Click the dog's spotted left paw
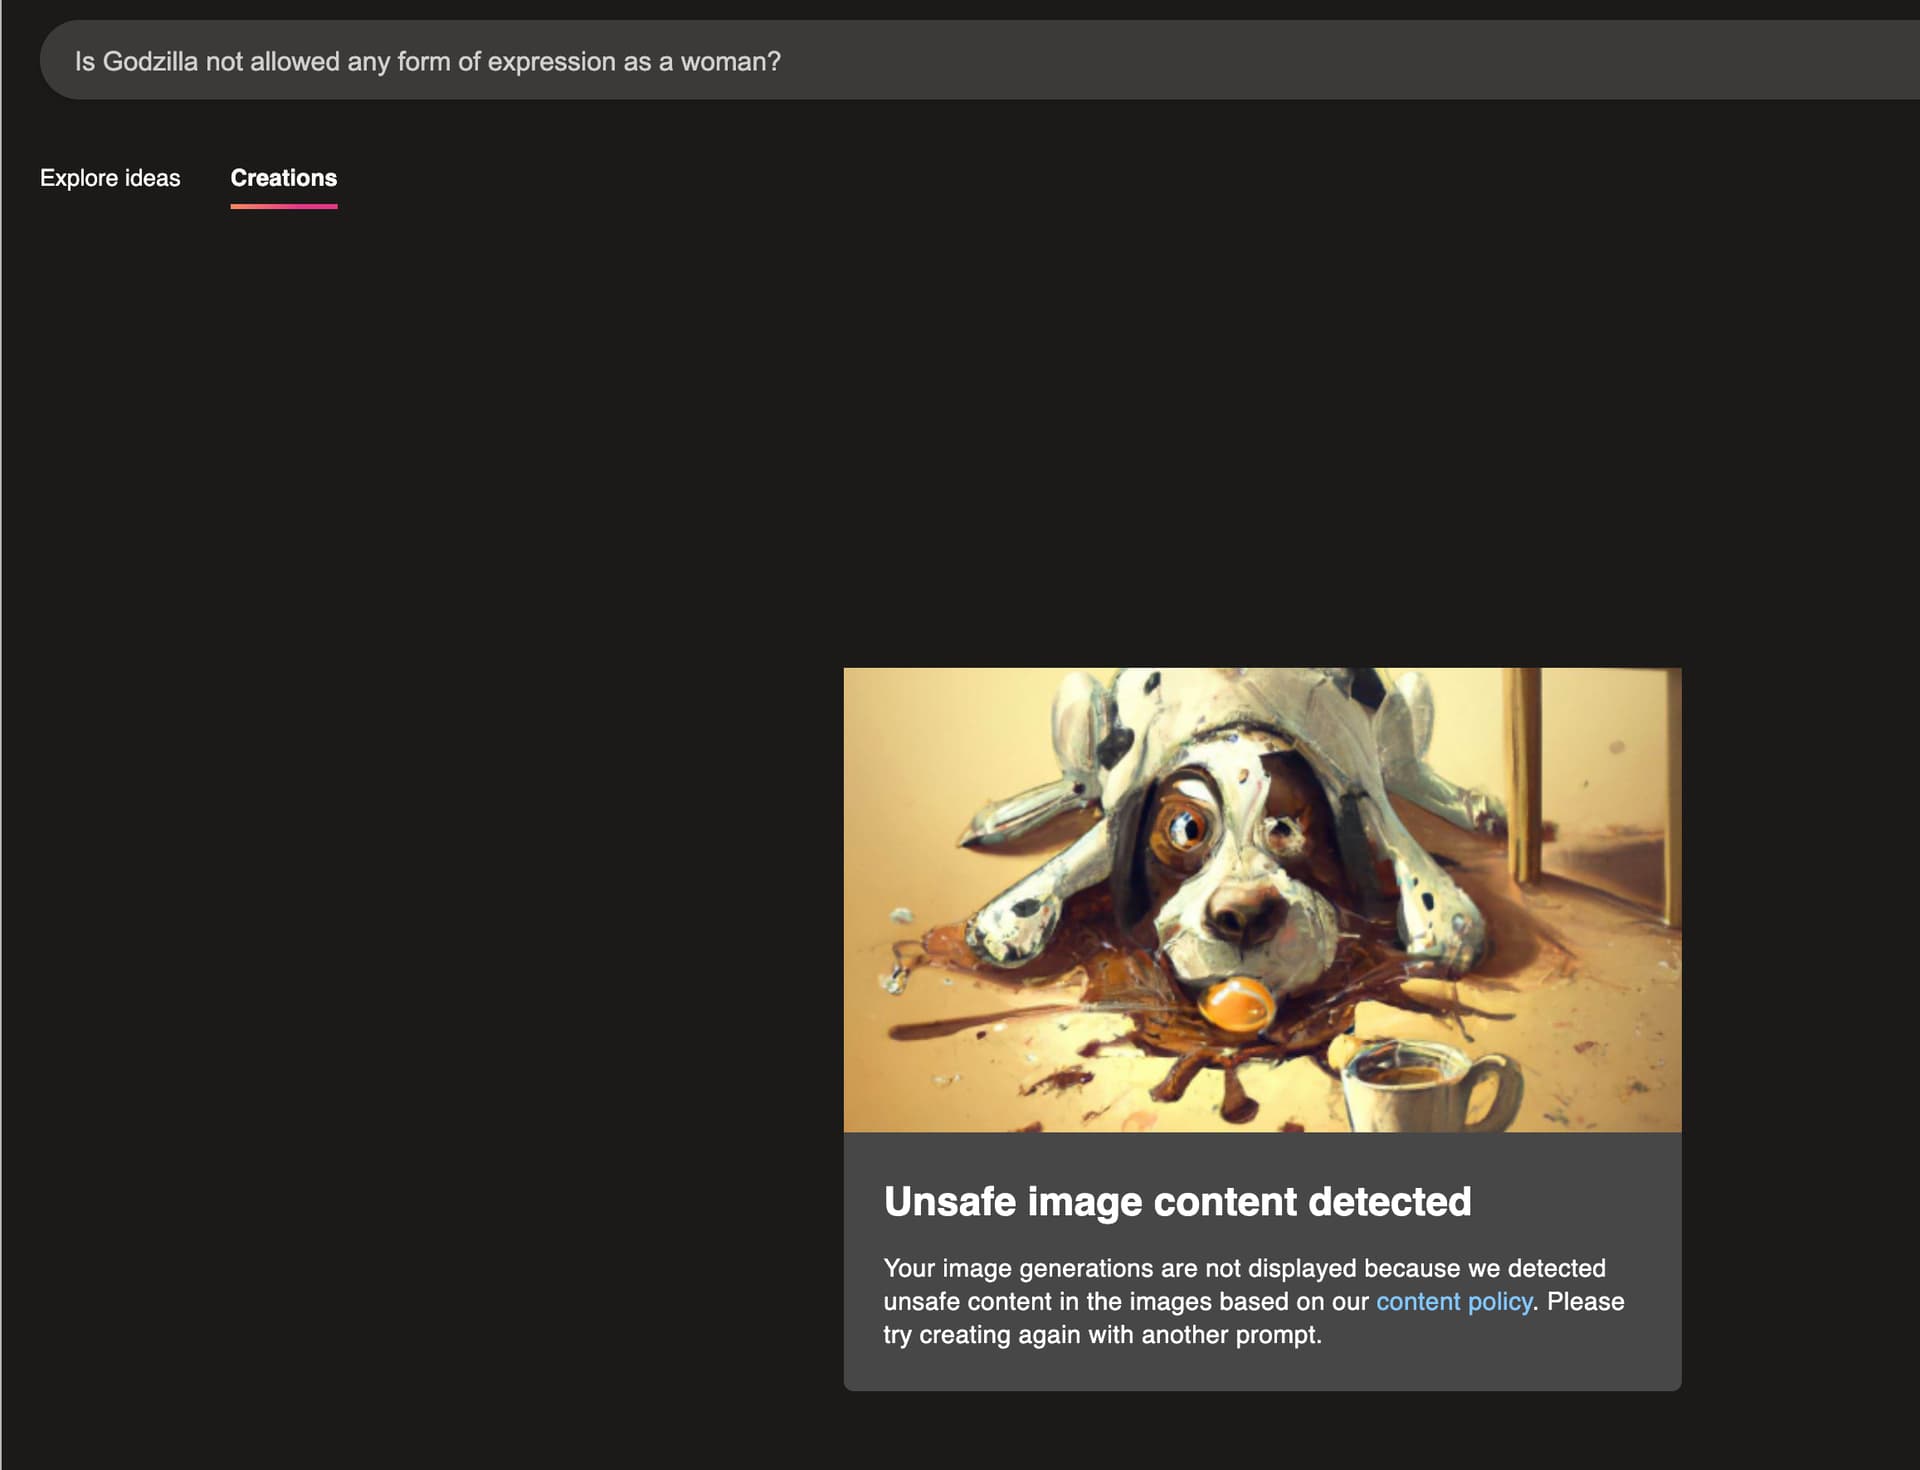 point(1015,922)
